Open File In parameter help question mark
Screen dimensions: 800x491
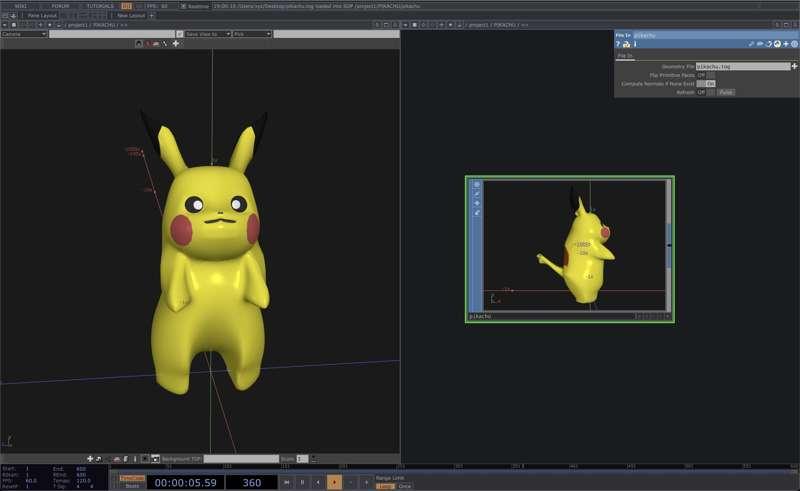pyautogui.click(x=618, y=44)
